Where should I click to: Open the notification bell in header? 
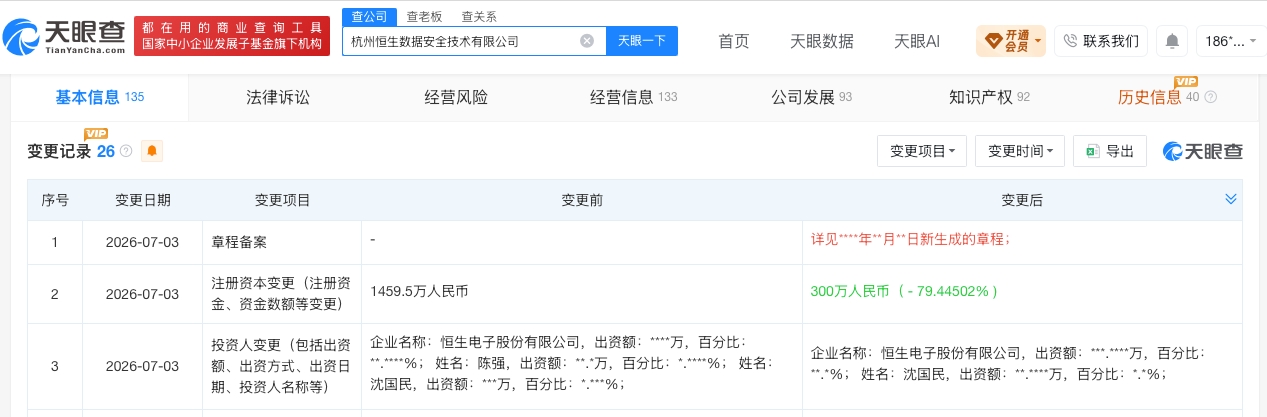(1172, 41)
